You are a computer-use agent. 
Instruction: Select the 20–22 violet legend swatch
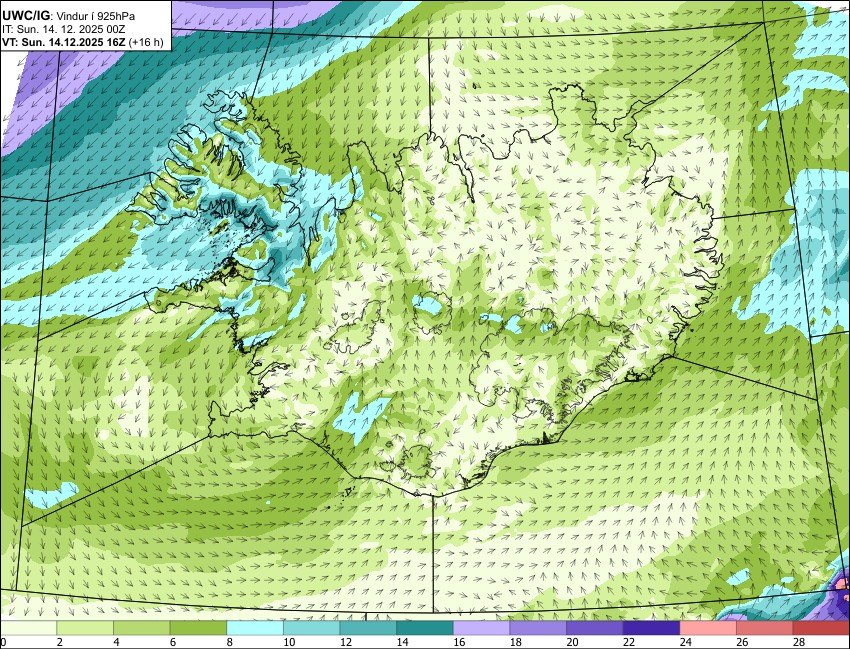595,628
